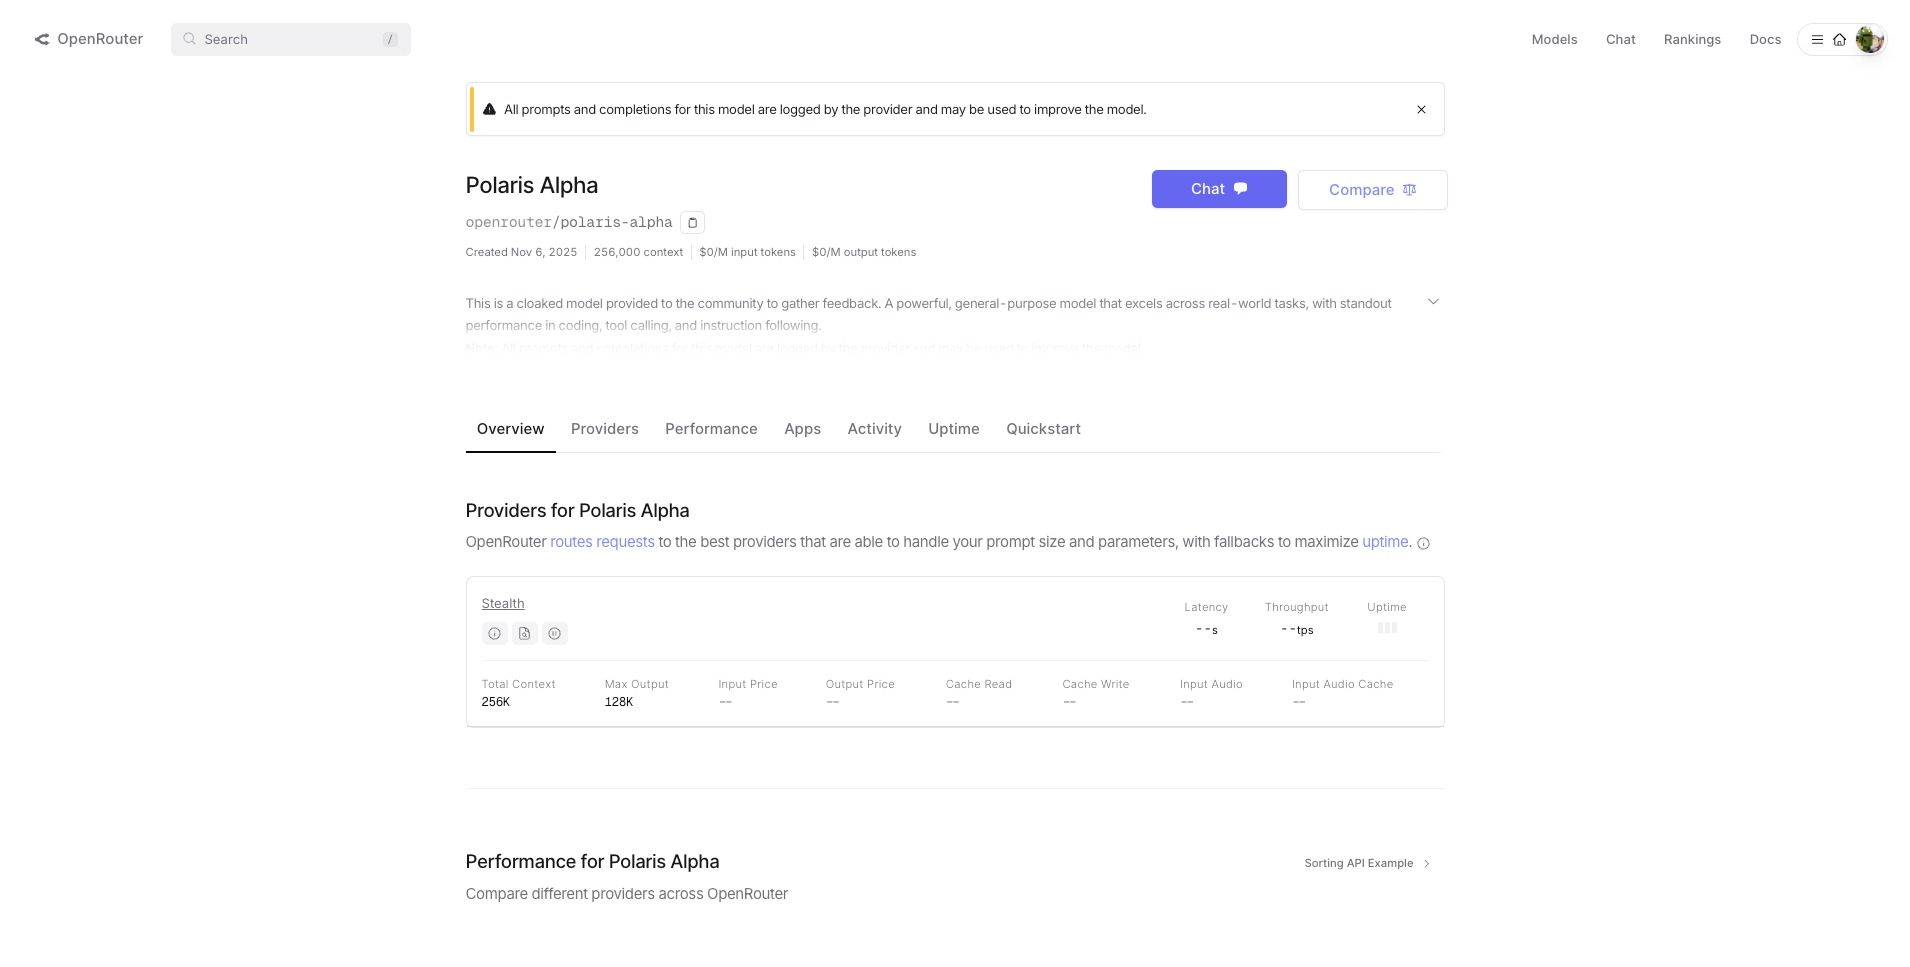1910x967 pixels.
Task: Click the "Input Price" label
Action: point(748,684)
